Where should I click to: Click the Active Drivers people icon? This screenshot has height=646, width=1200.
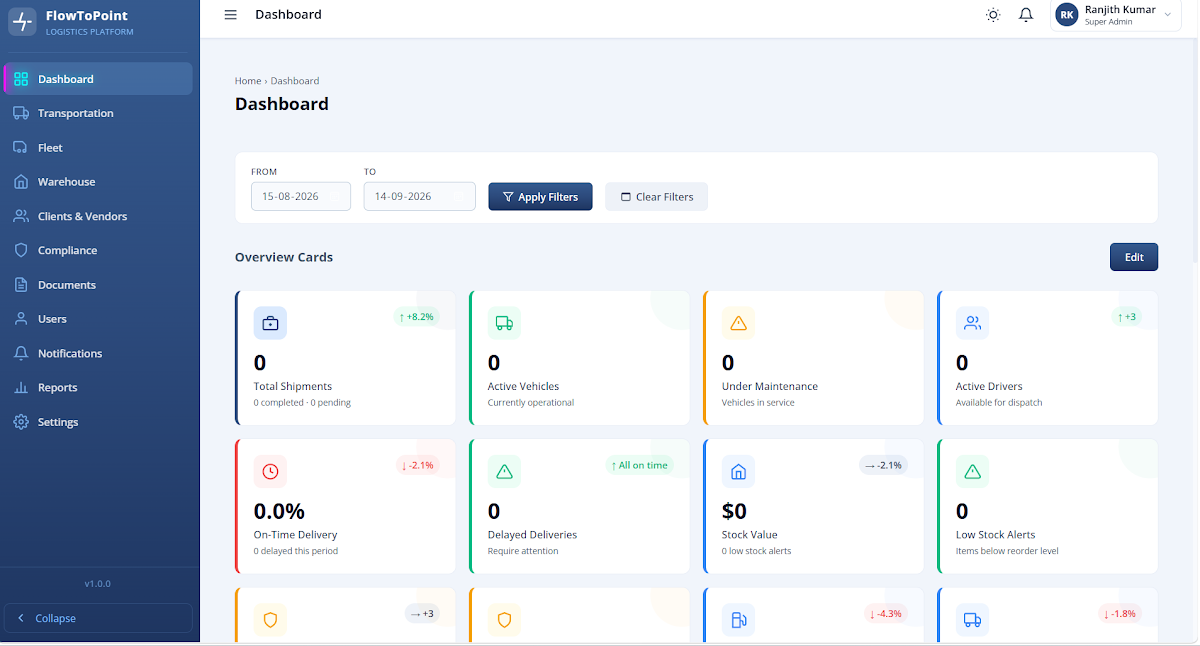pyautogui.click(x=972, y=323)
